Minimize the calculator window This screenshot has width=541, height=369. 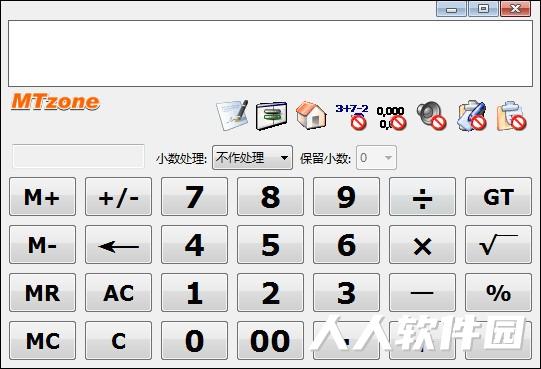tap(451, 9)
